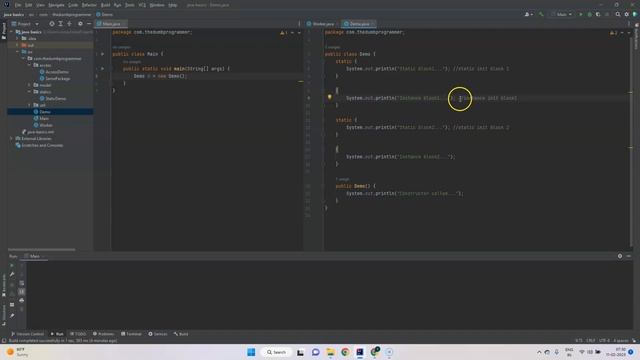The image size is (640, 360).
Task: Open Chrome from Windows taskbar
Action: coord(345,352)
